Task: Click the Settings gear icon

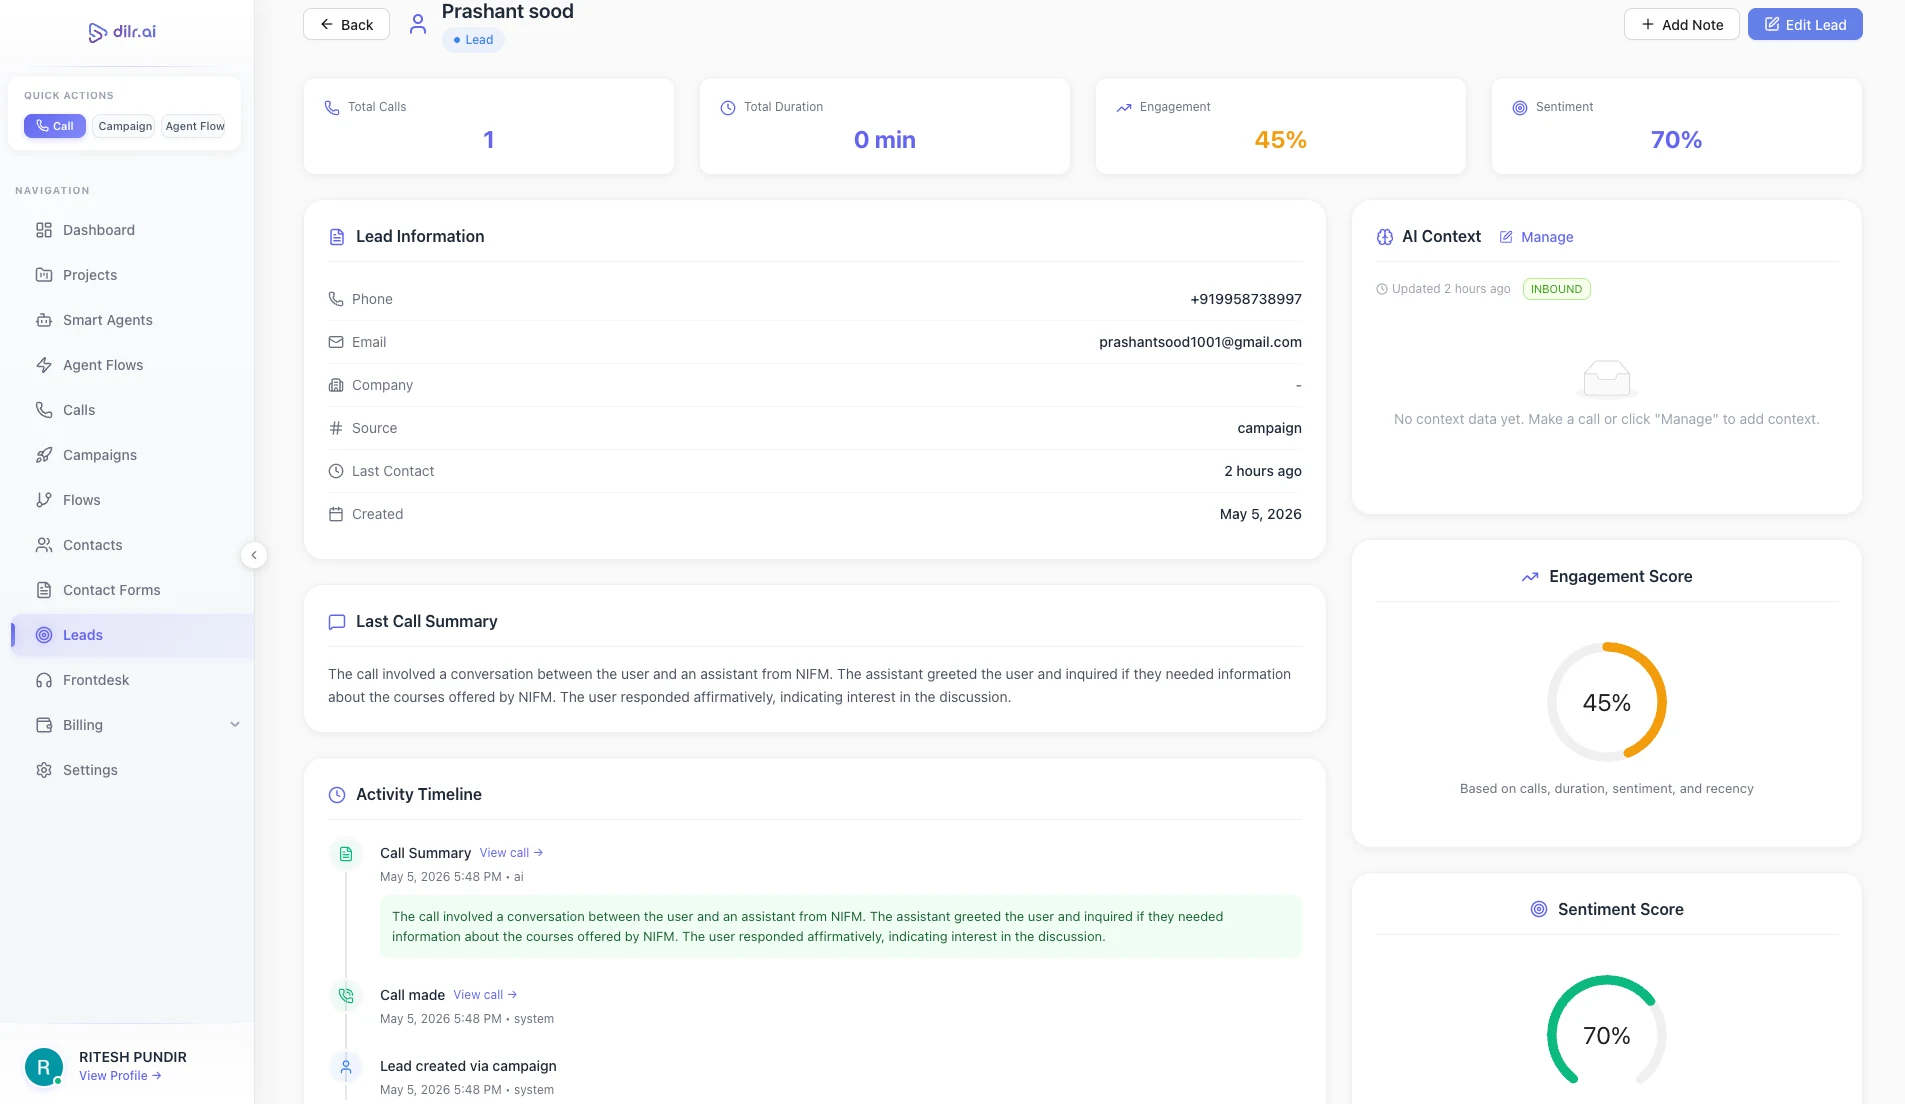Action: tap(44, 770)
